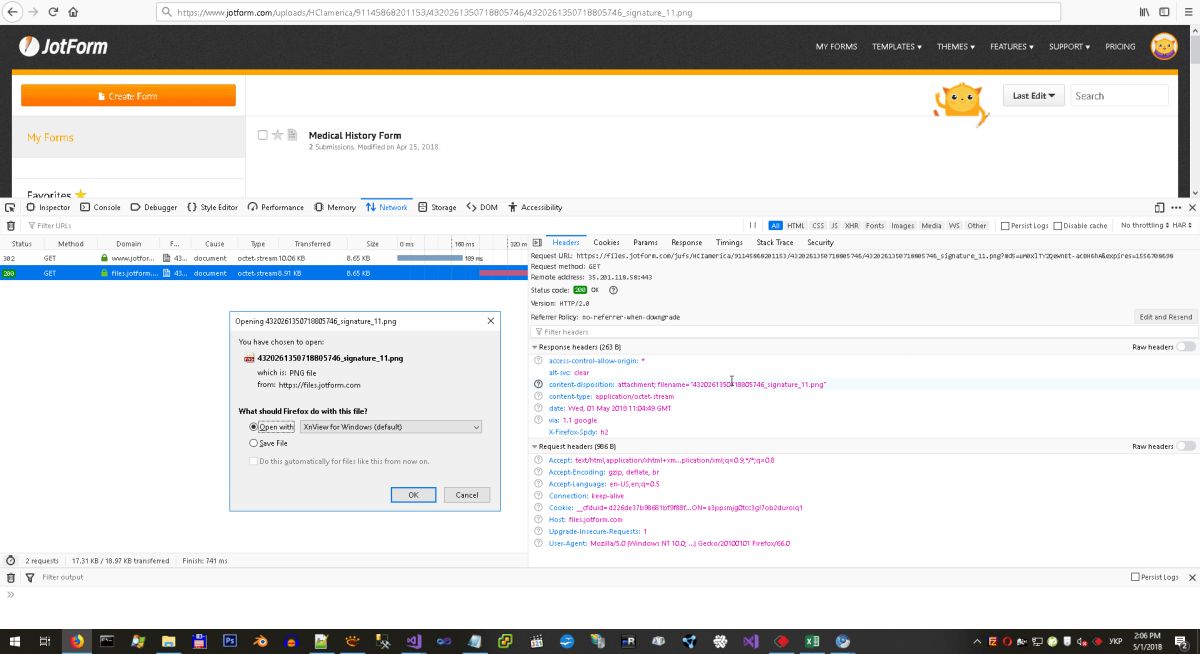Click the Pricing link
Screen dimensions: 1200x654
click(1120, 46)
